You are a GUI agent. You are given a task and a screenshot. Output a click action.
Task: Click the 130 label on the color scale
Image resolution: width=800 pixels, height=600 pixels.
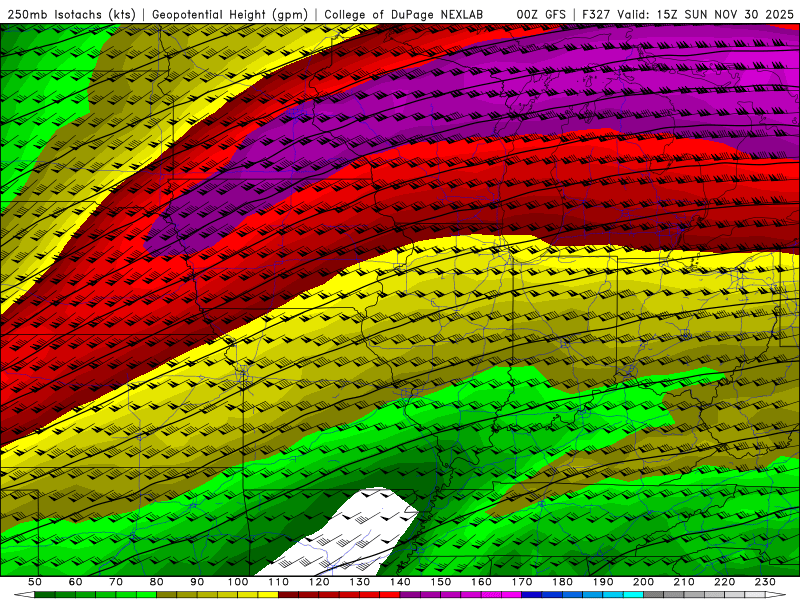coord(360,582)
